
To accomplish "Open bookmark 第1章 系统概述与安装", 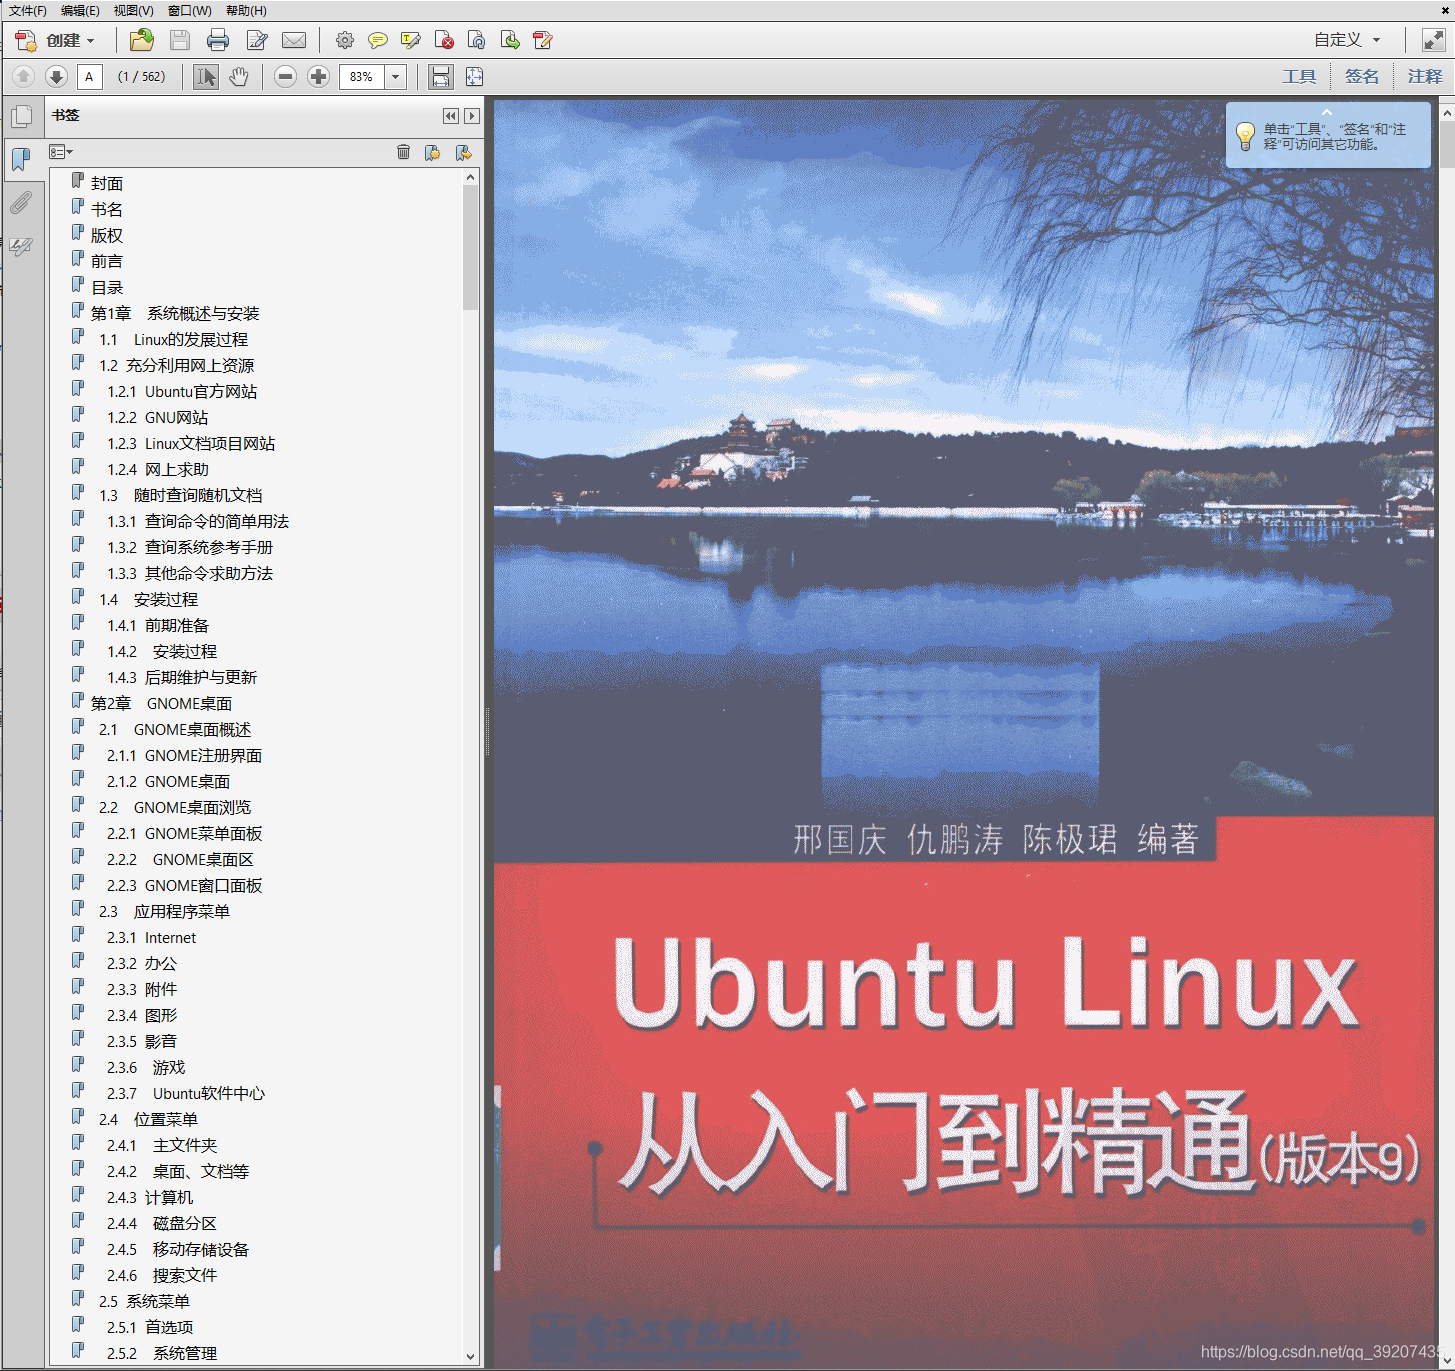I will pyautogui.click(x=175, y=313).
